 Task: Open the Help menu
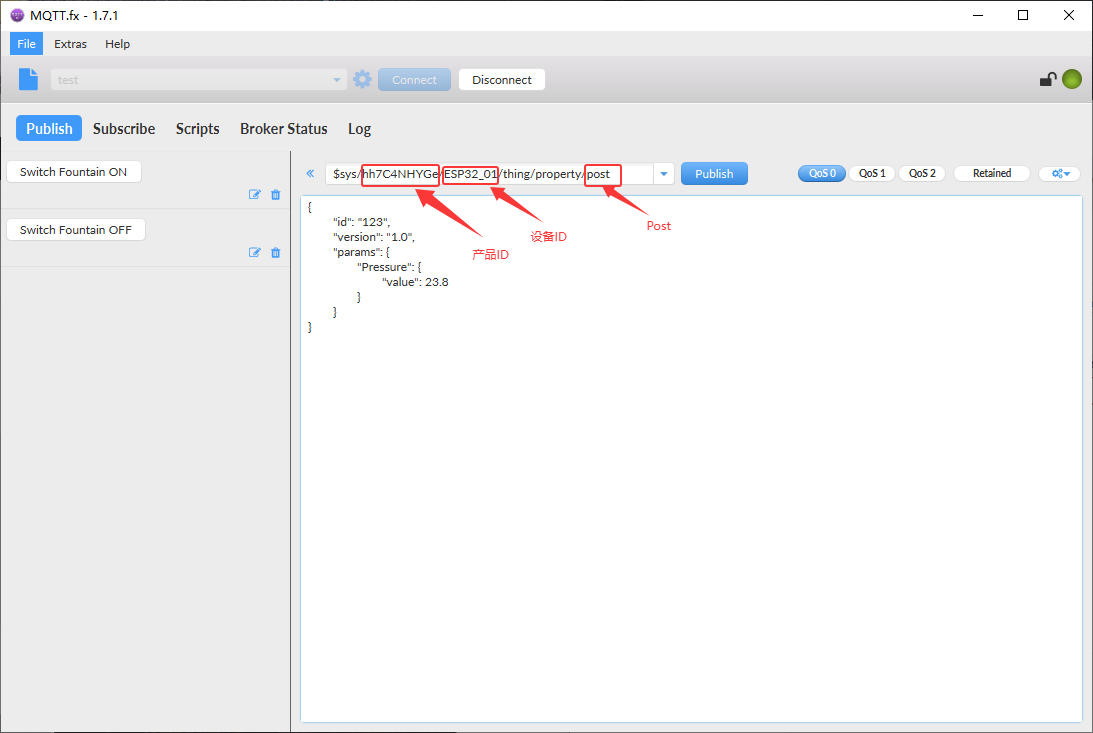point(118,43)
